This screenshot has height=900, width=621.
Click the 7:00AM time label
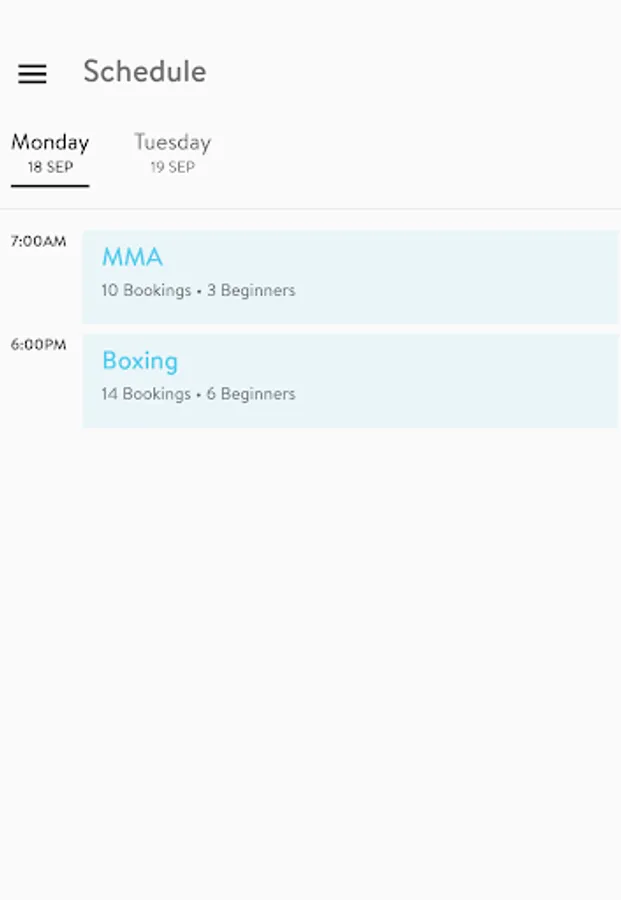point(38,241)
